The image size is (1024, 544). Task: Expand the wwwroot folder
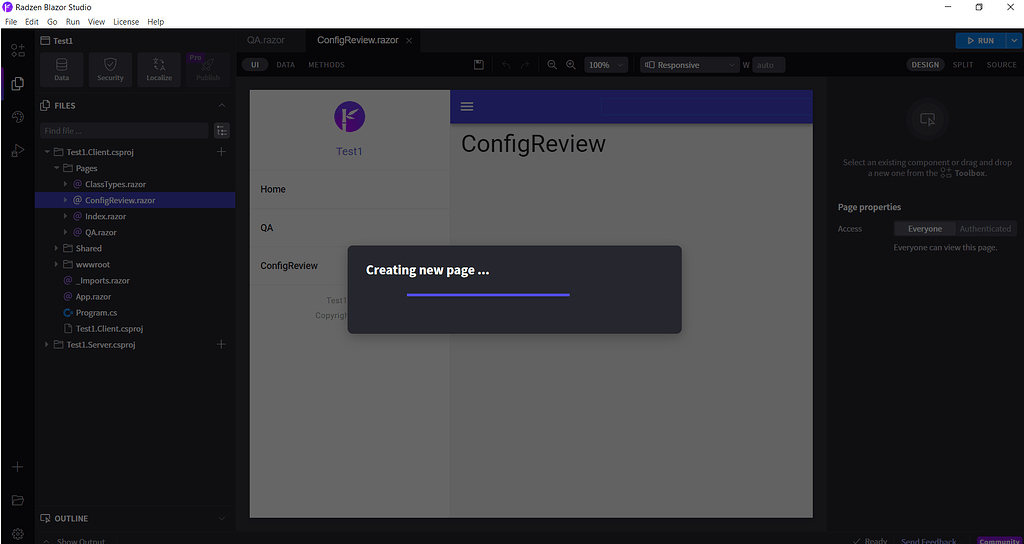[x=56, y=264]
